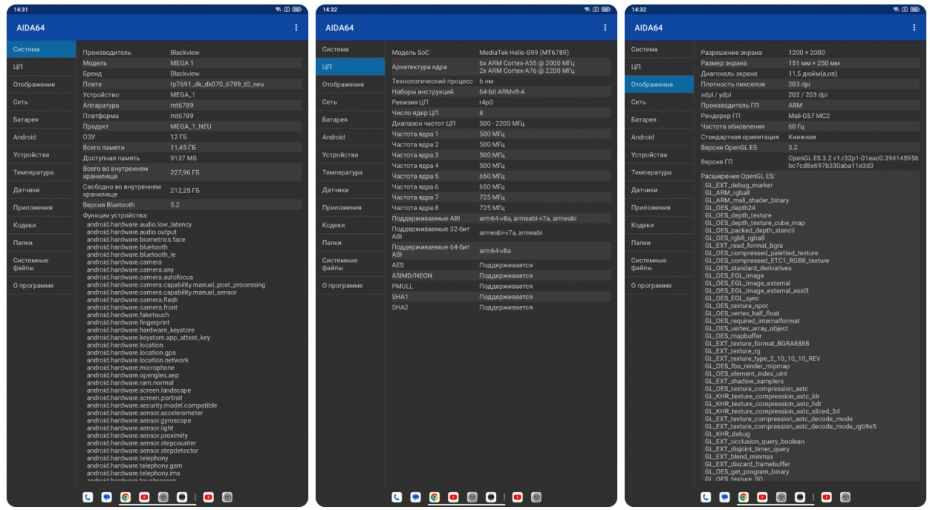Tap Messages dock icon on left screen

pyautogui.click(x=107, y=497)
